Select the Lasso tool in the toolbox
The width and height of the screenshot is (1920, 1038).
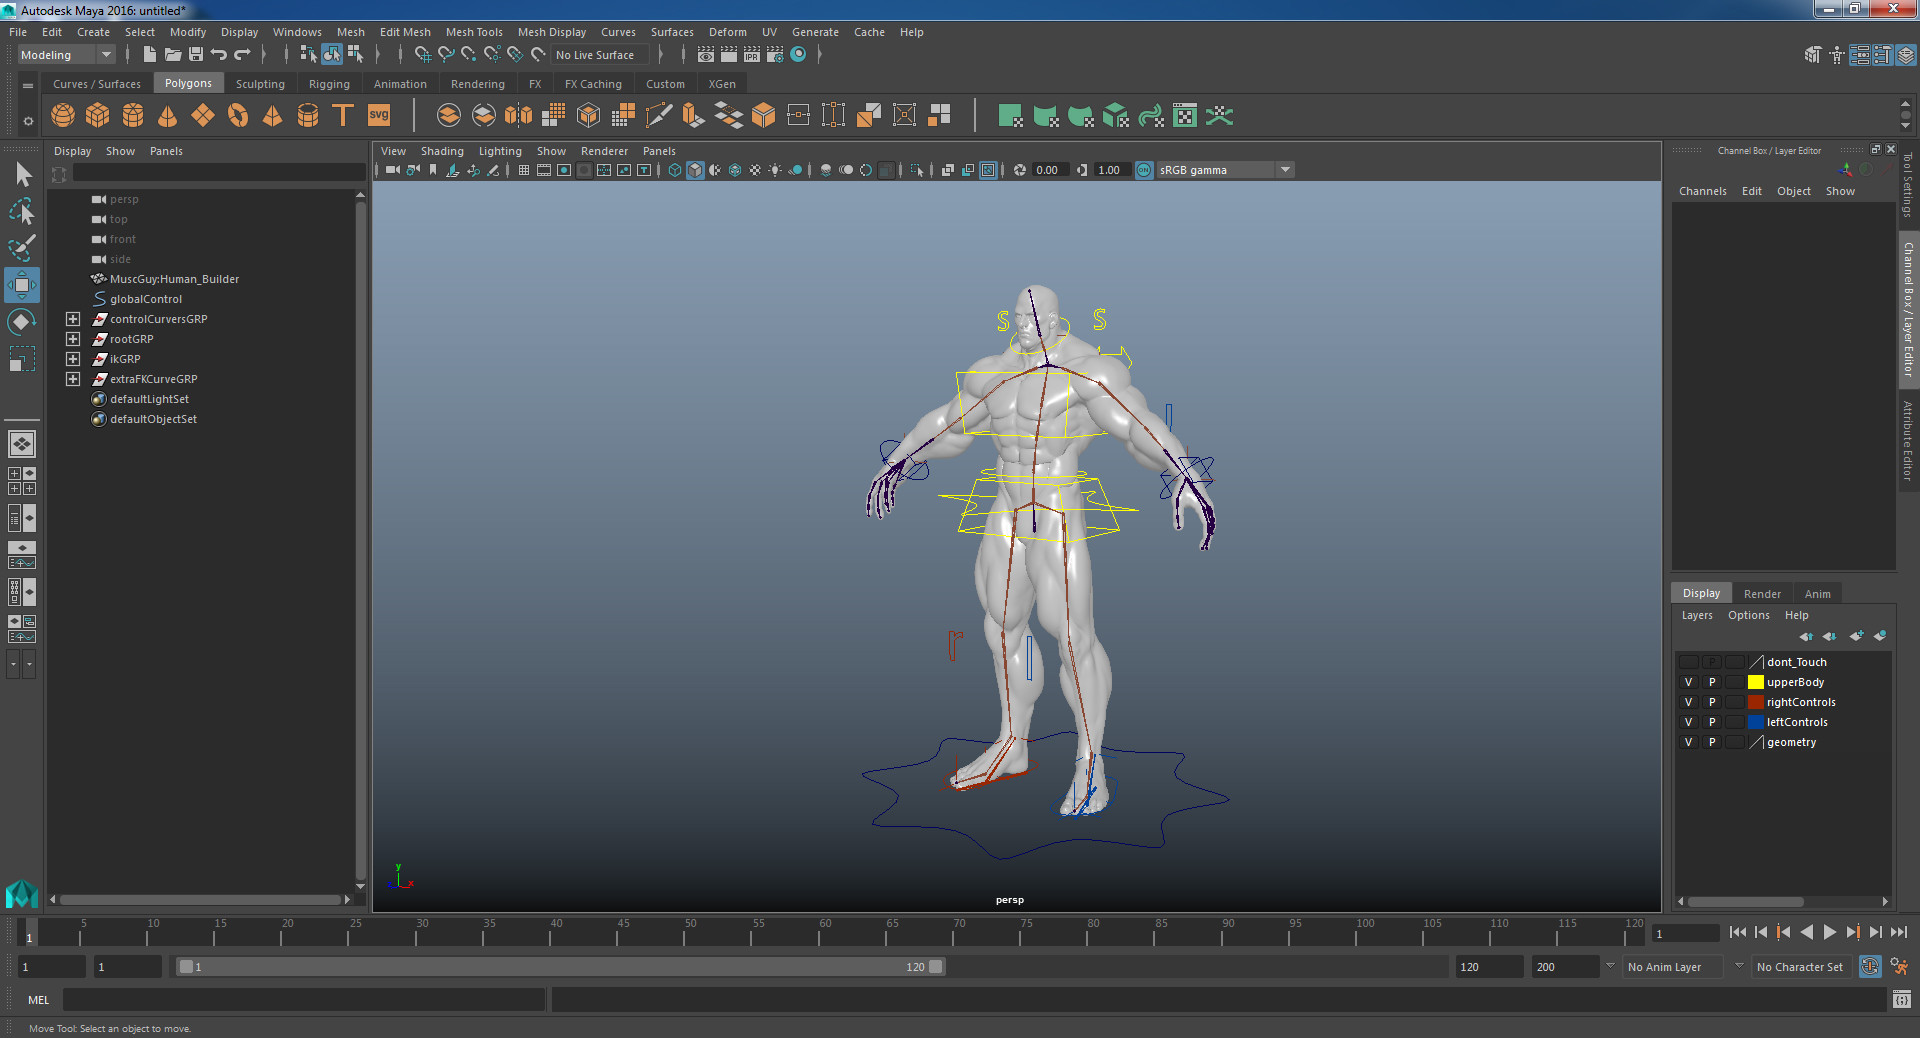[x=22, y=212]
